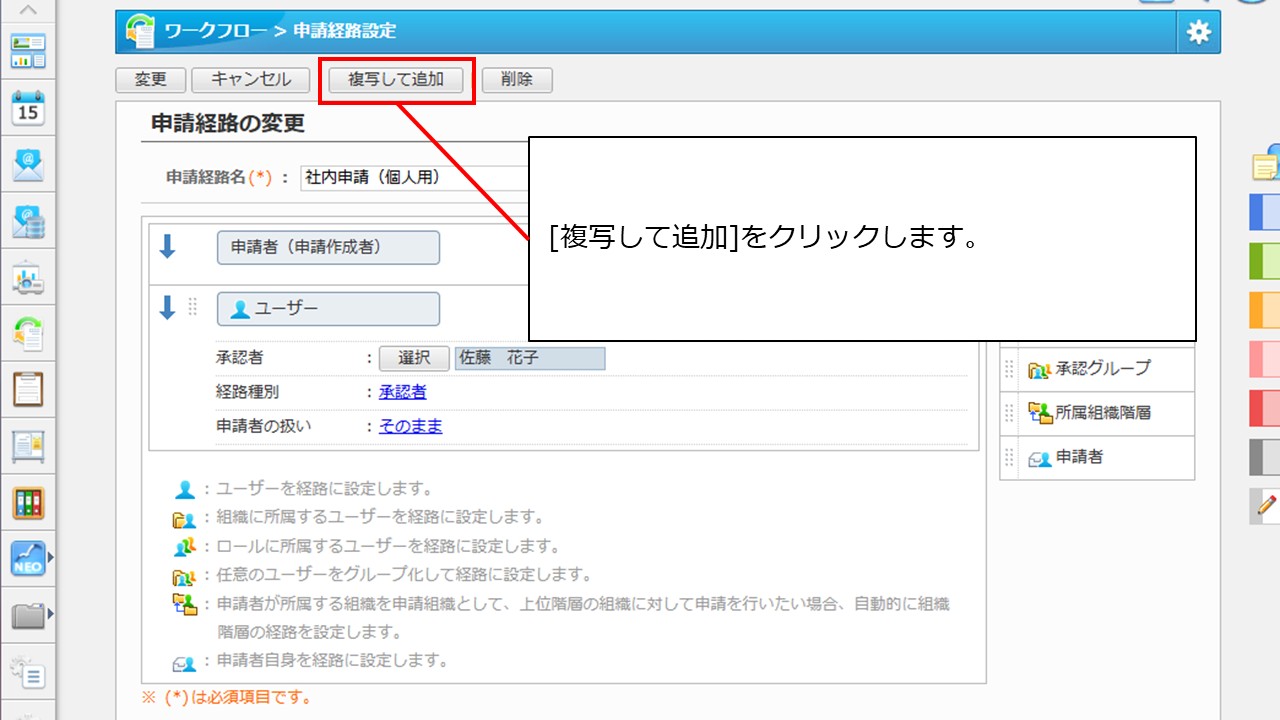
Task: Click the 承認者 route type link
Action: click(x=403, y=392)
